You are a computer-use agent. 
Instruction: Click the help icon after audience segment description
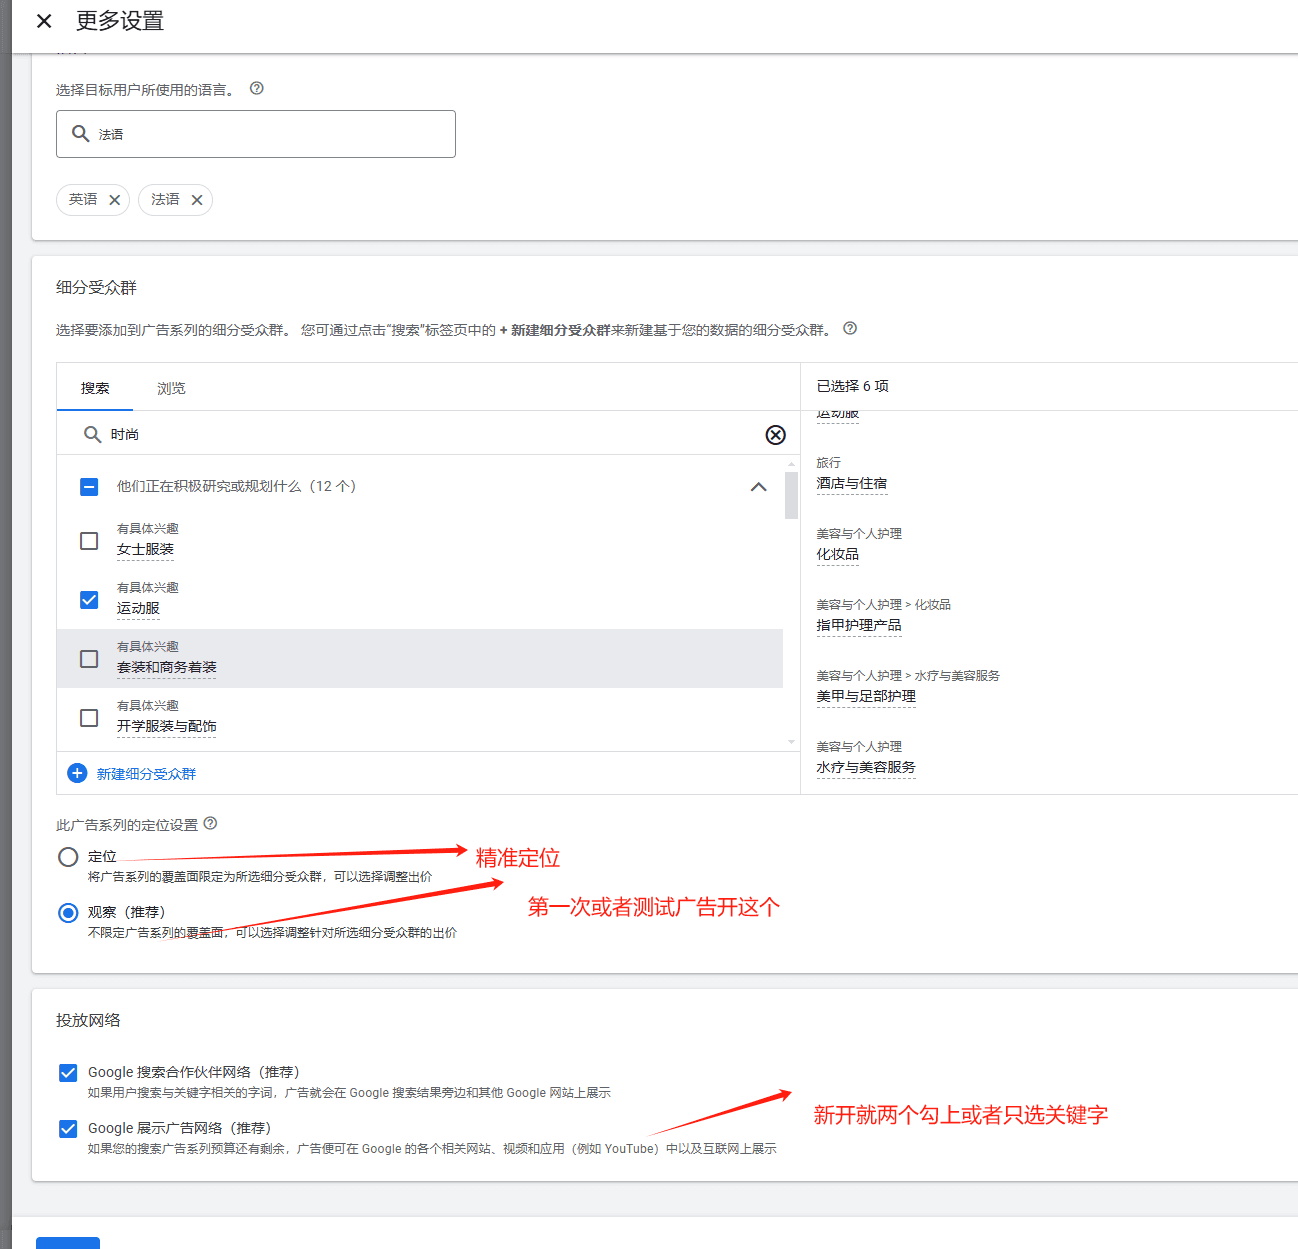coord(850,328)
